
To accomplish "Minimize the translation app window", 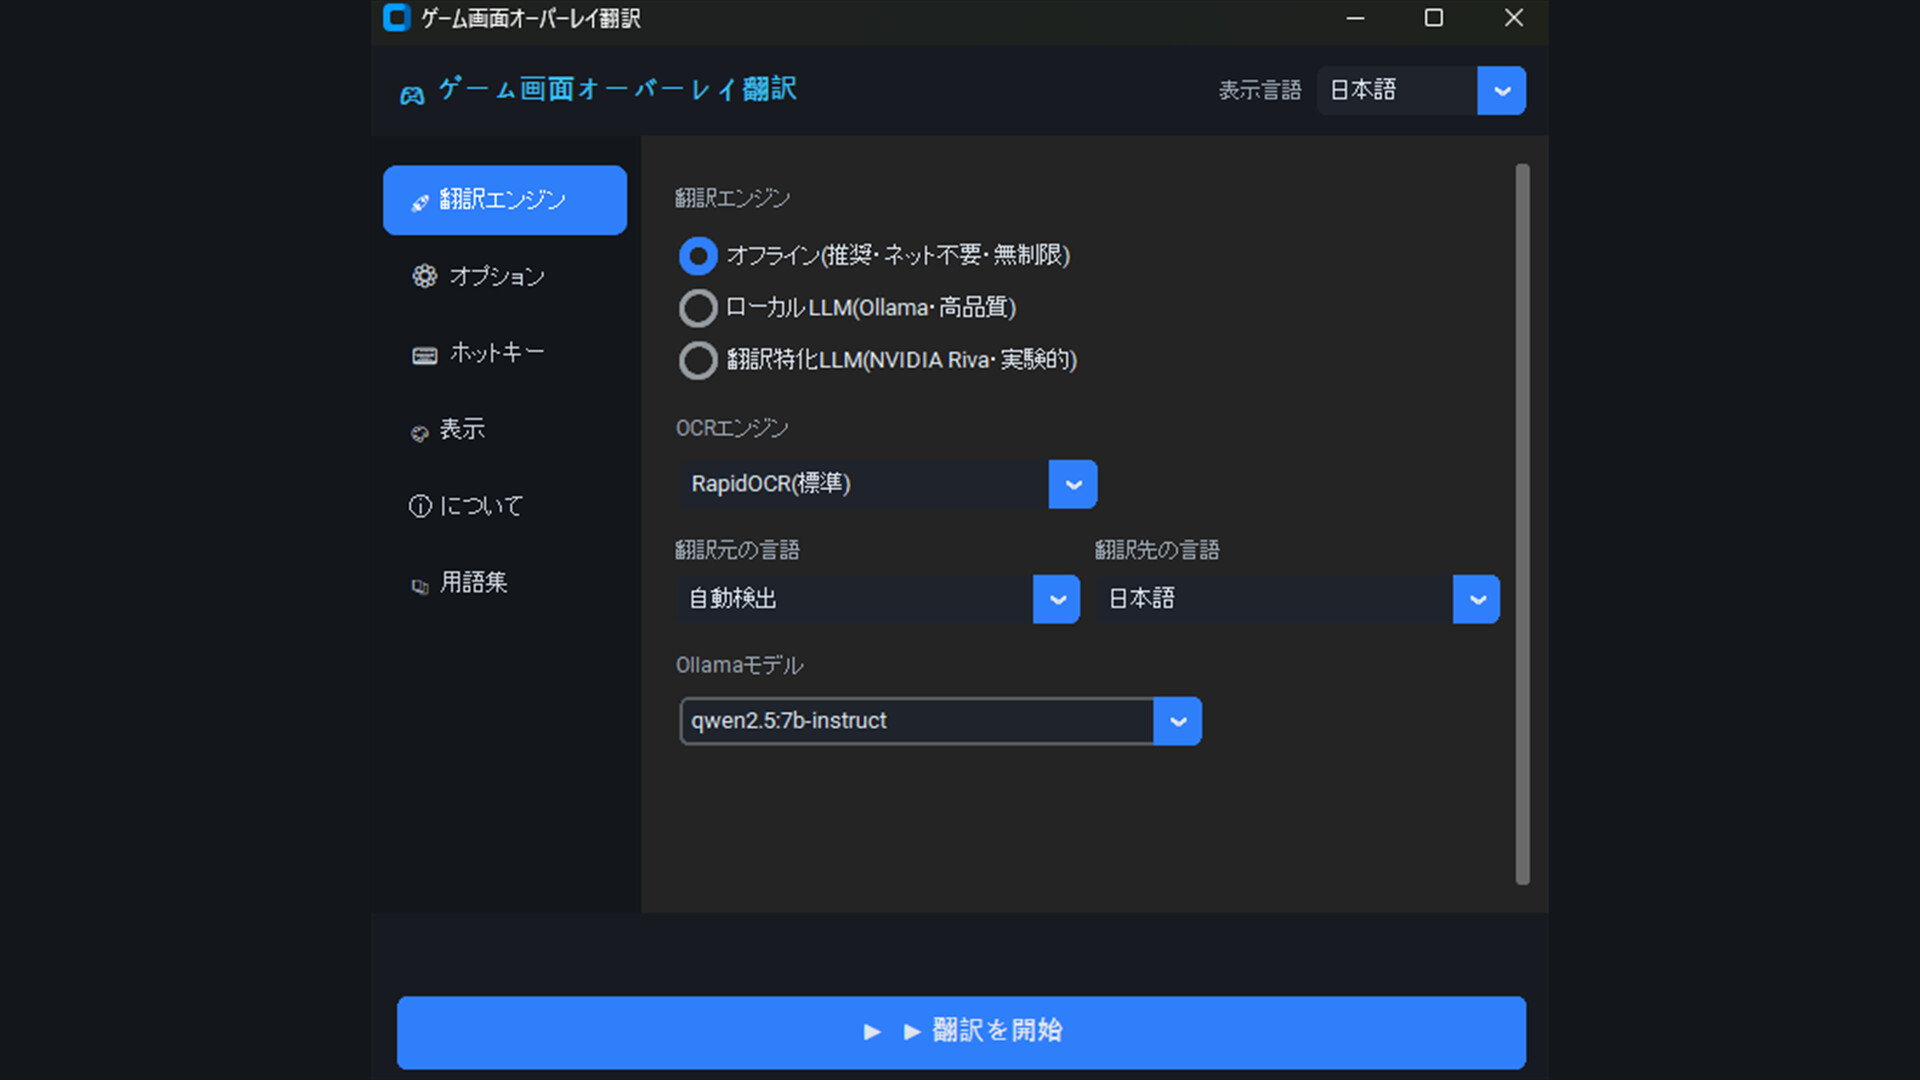I will click(1355, 18).
